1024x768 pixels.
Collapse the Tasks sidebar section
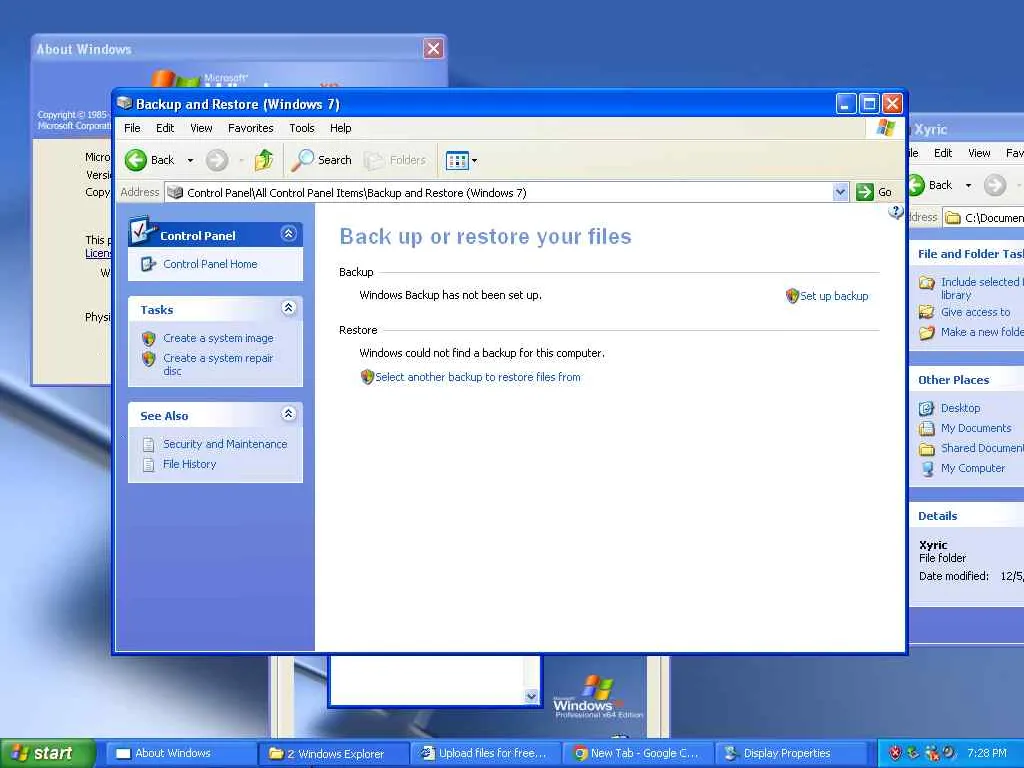click(289, 308)
